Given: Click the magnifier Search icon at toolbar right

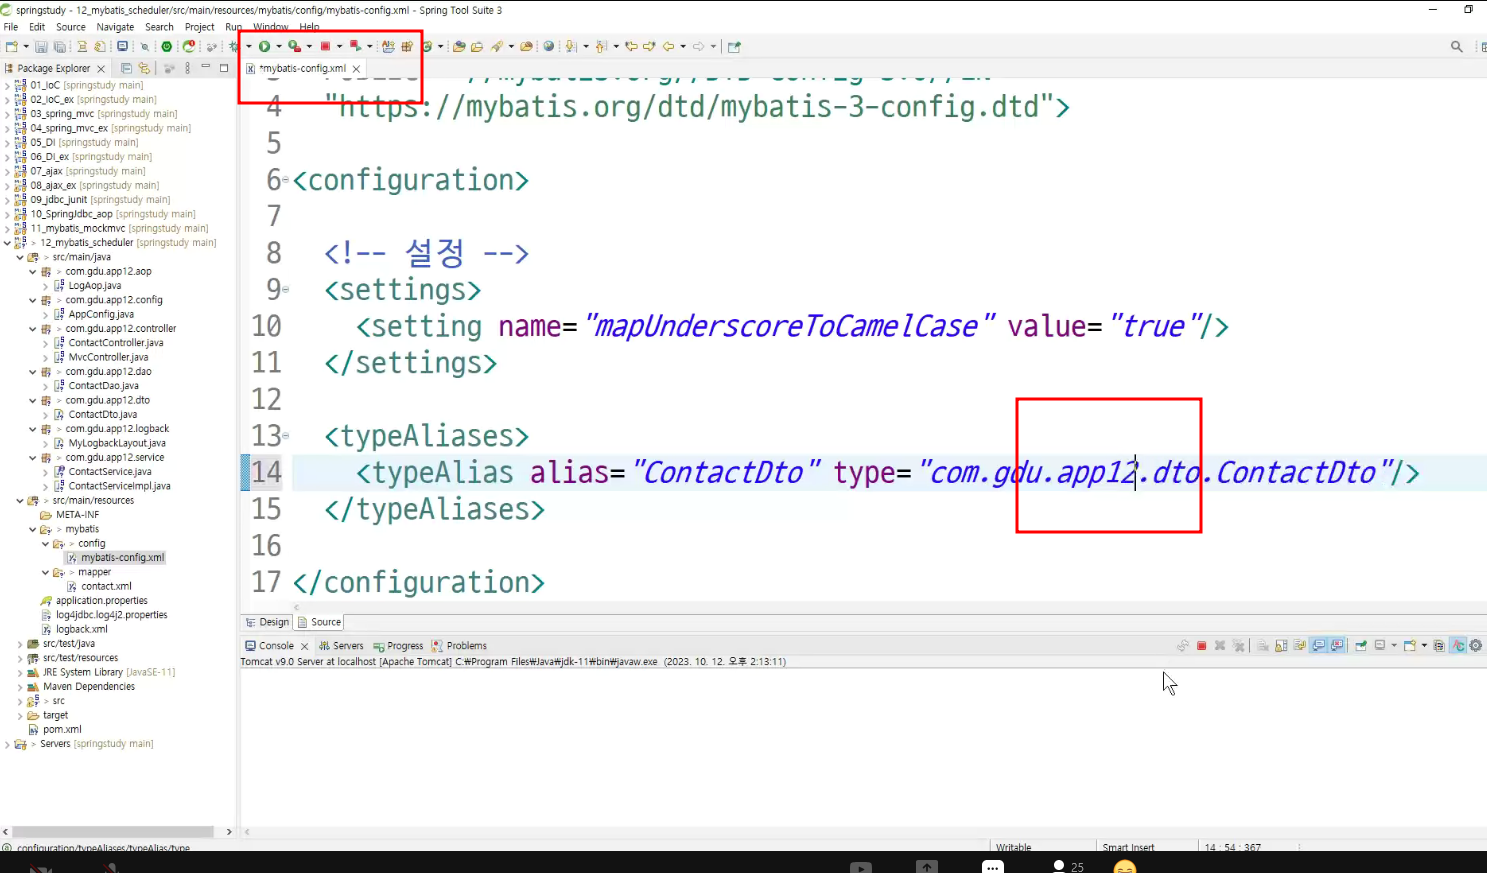Looking at the screenshot, I should (1457, 46).
